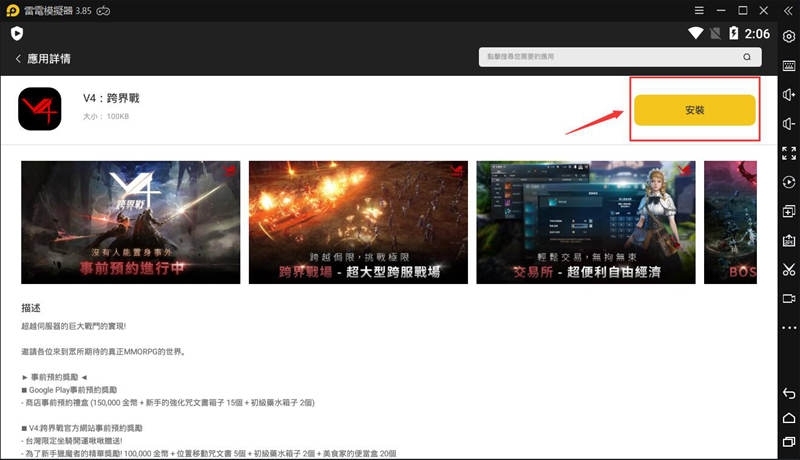Click install APK sidebar icon
800x460 pixels.
(x=789, y=240)
